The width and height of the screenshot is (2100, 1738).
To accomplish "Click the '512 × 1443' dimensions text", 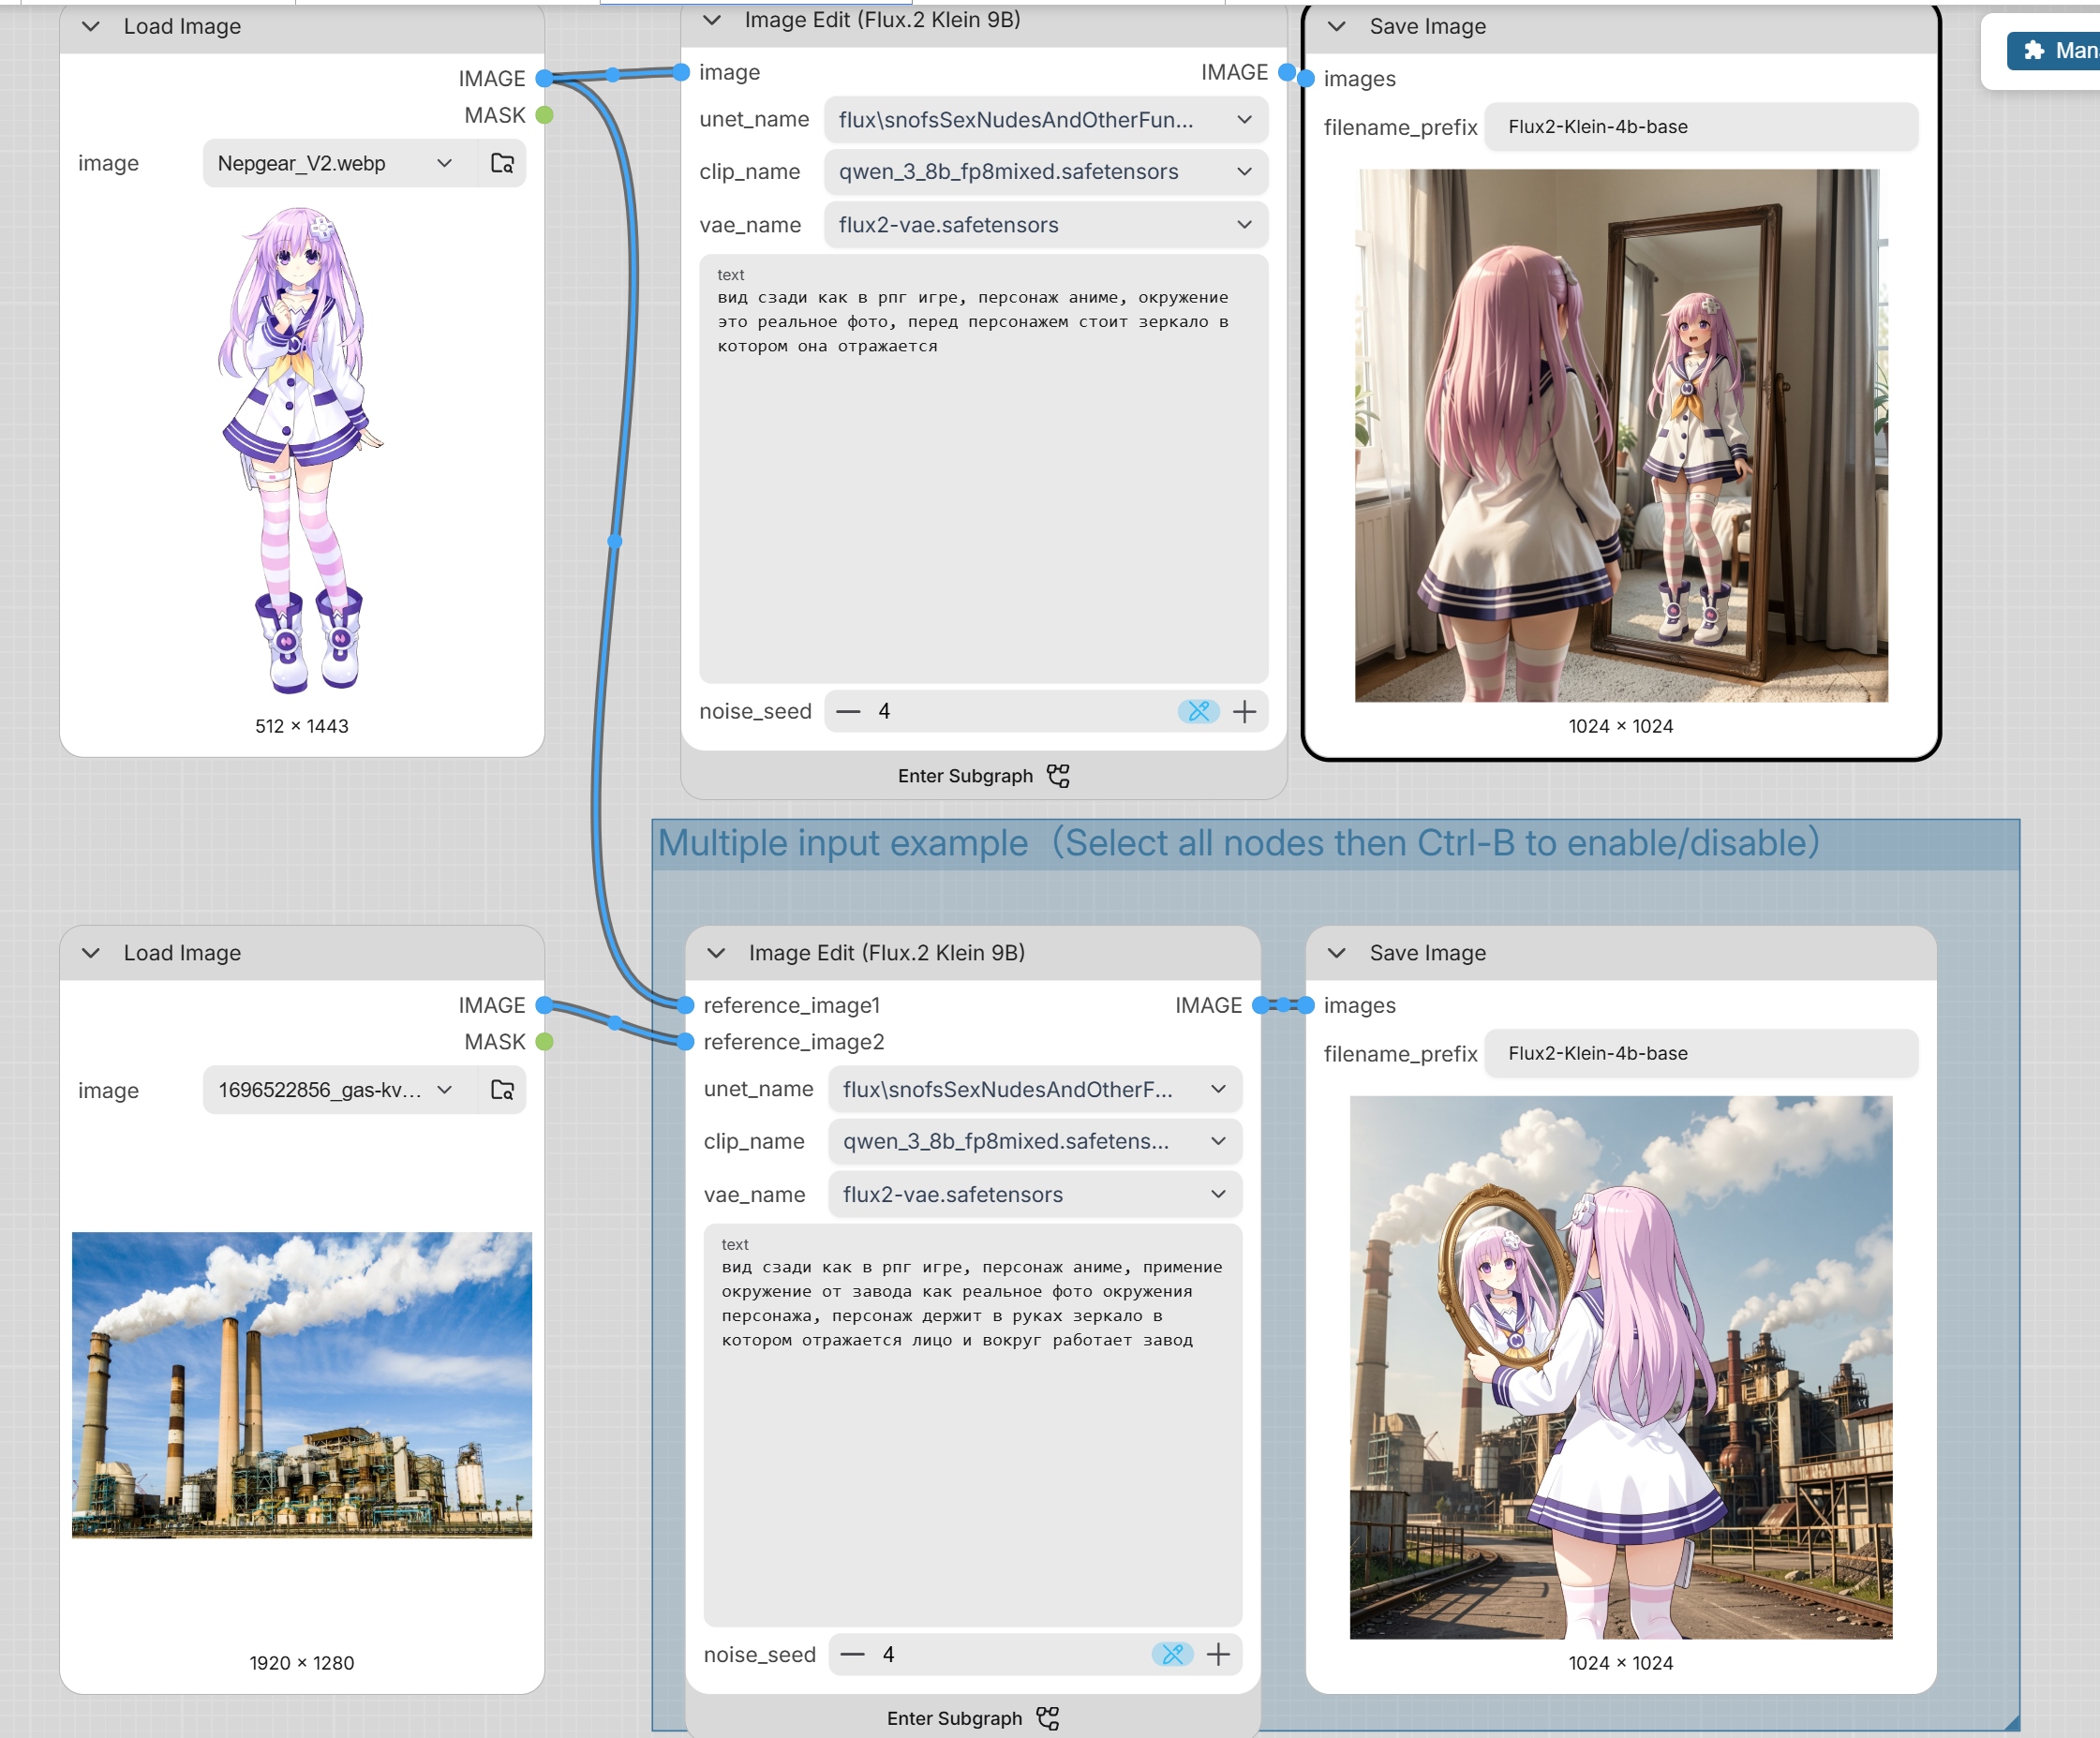I will tap(302, 726).
